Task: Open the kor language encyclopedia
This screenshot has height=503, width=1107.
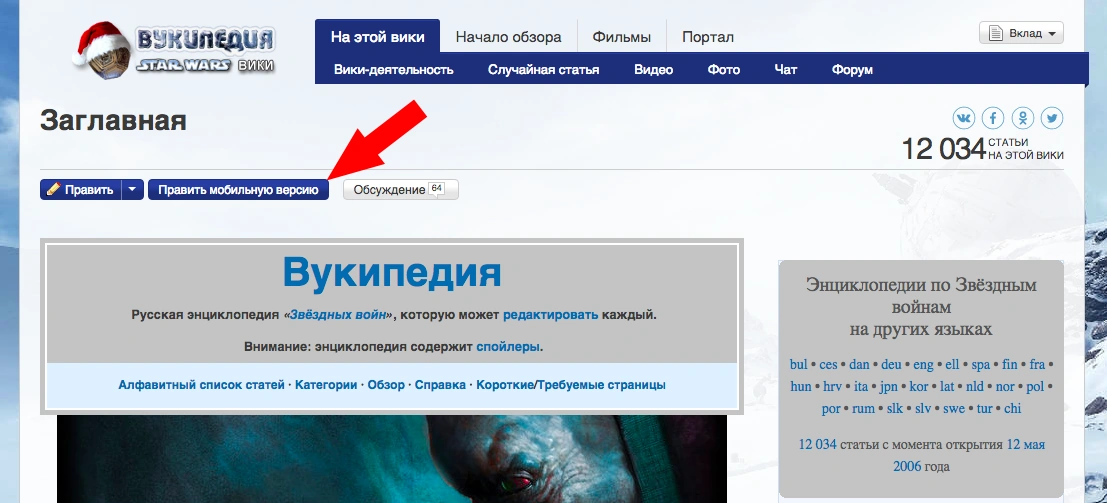Action: 918,386
